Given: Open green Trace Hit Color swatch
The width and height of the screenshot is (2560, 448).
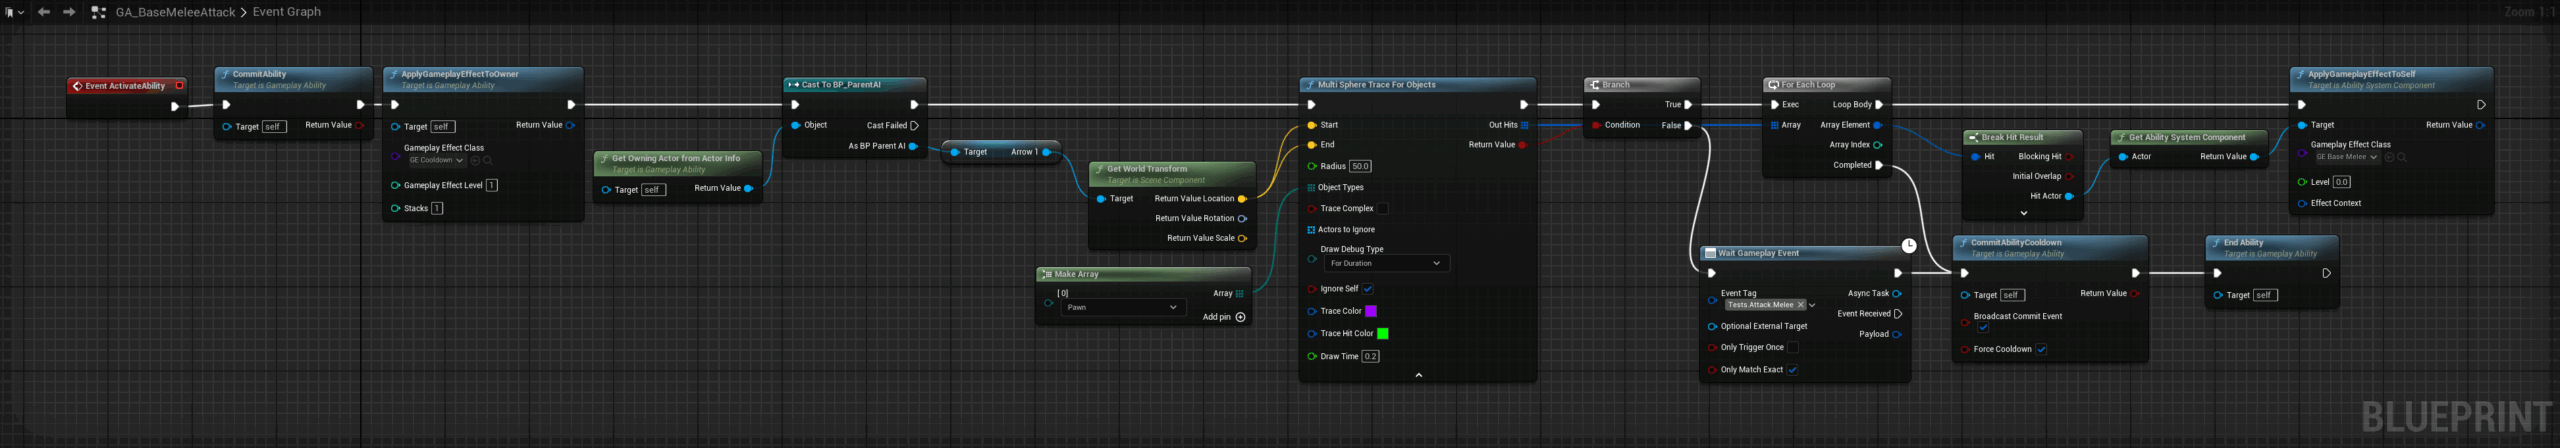Looking at the screenshot, I should tap(1383, 335).
